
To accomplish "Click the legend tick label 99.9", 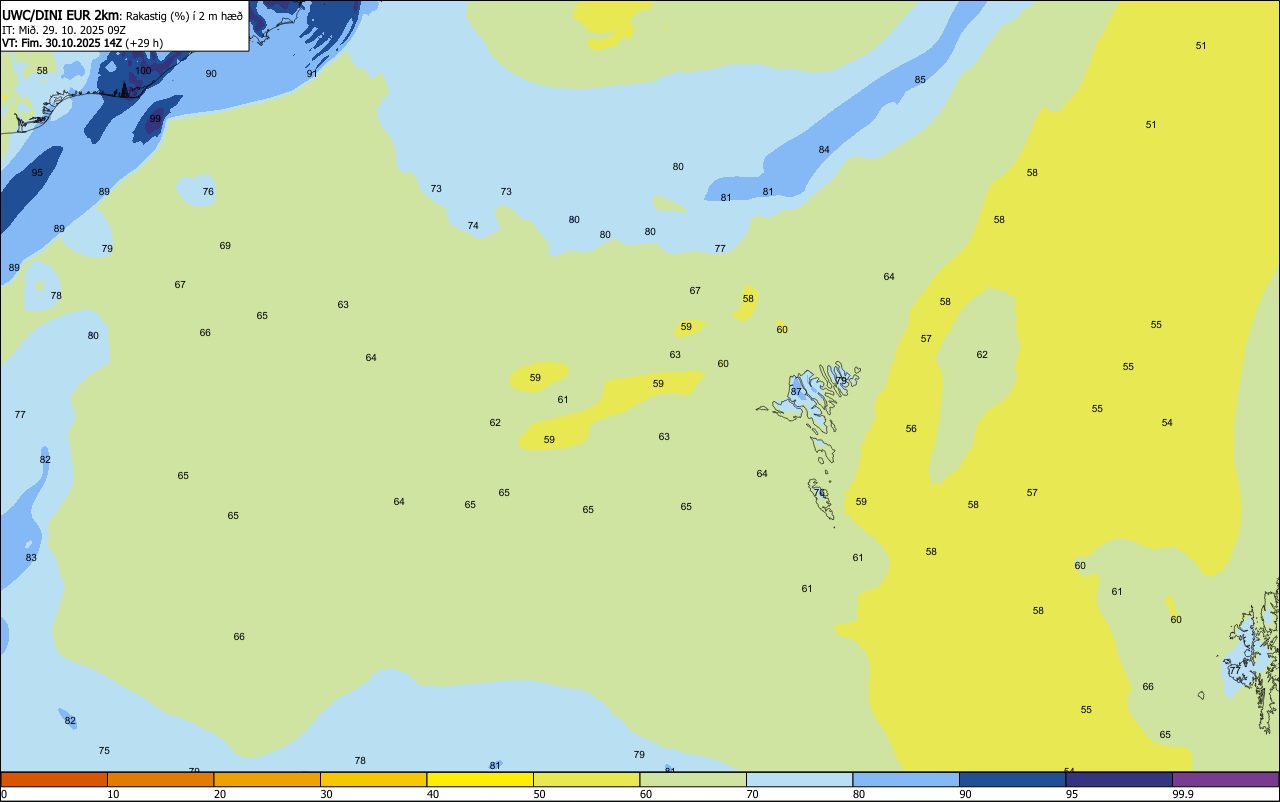I will coord(1183,794).
